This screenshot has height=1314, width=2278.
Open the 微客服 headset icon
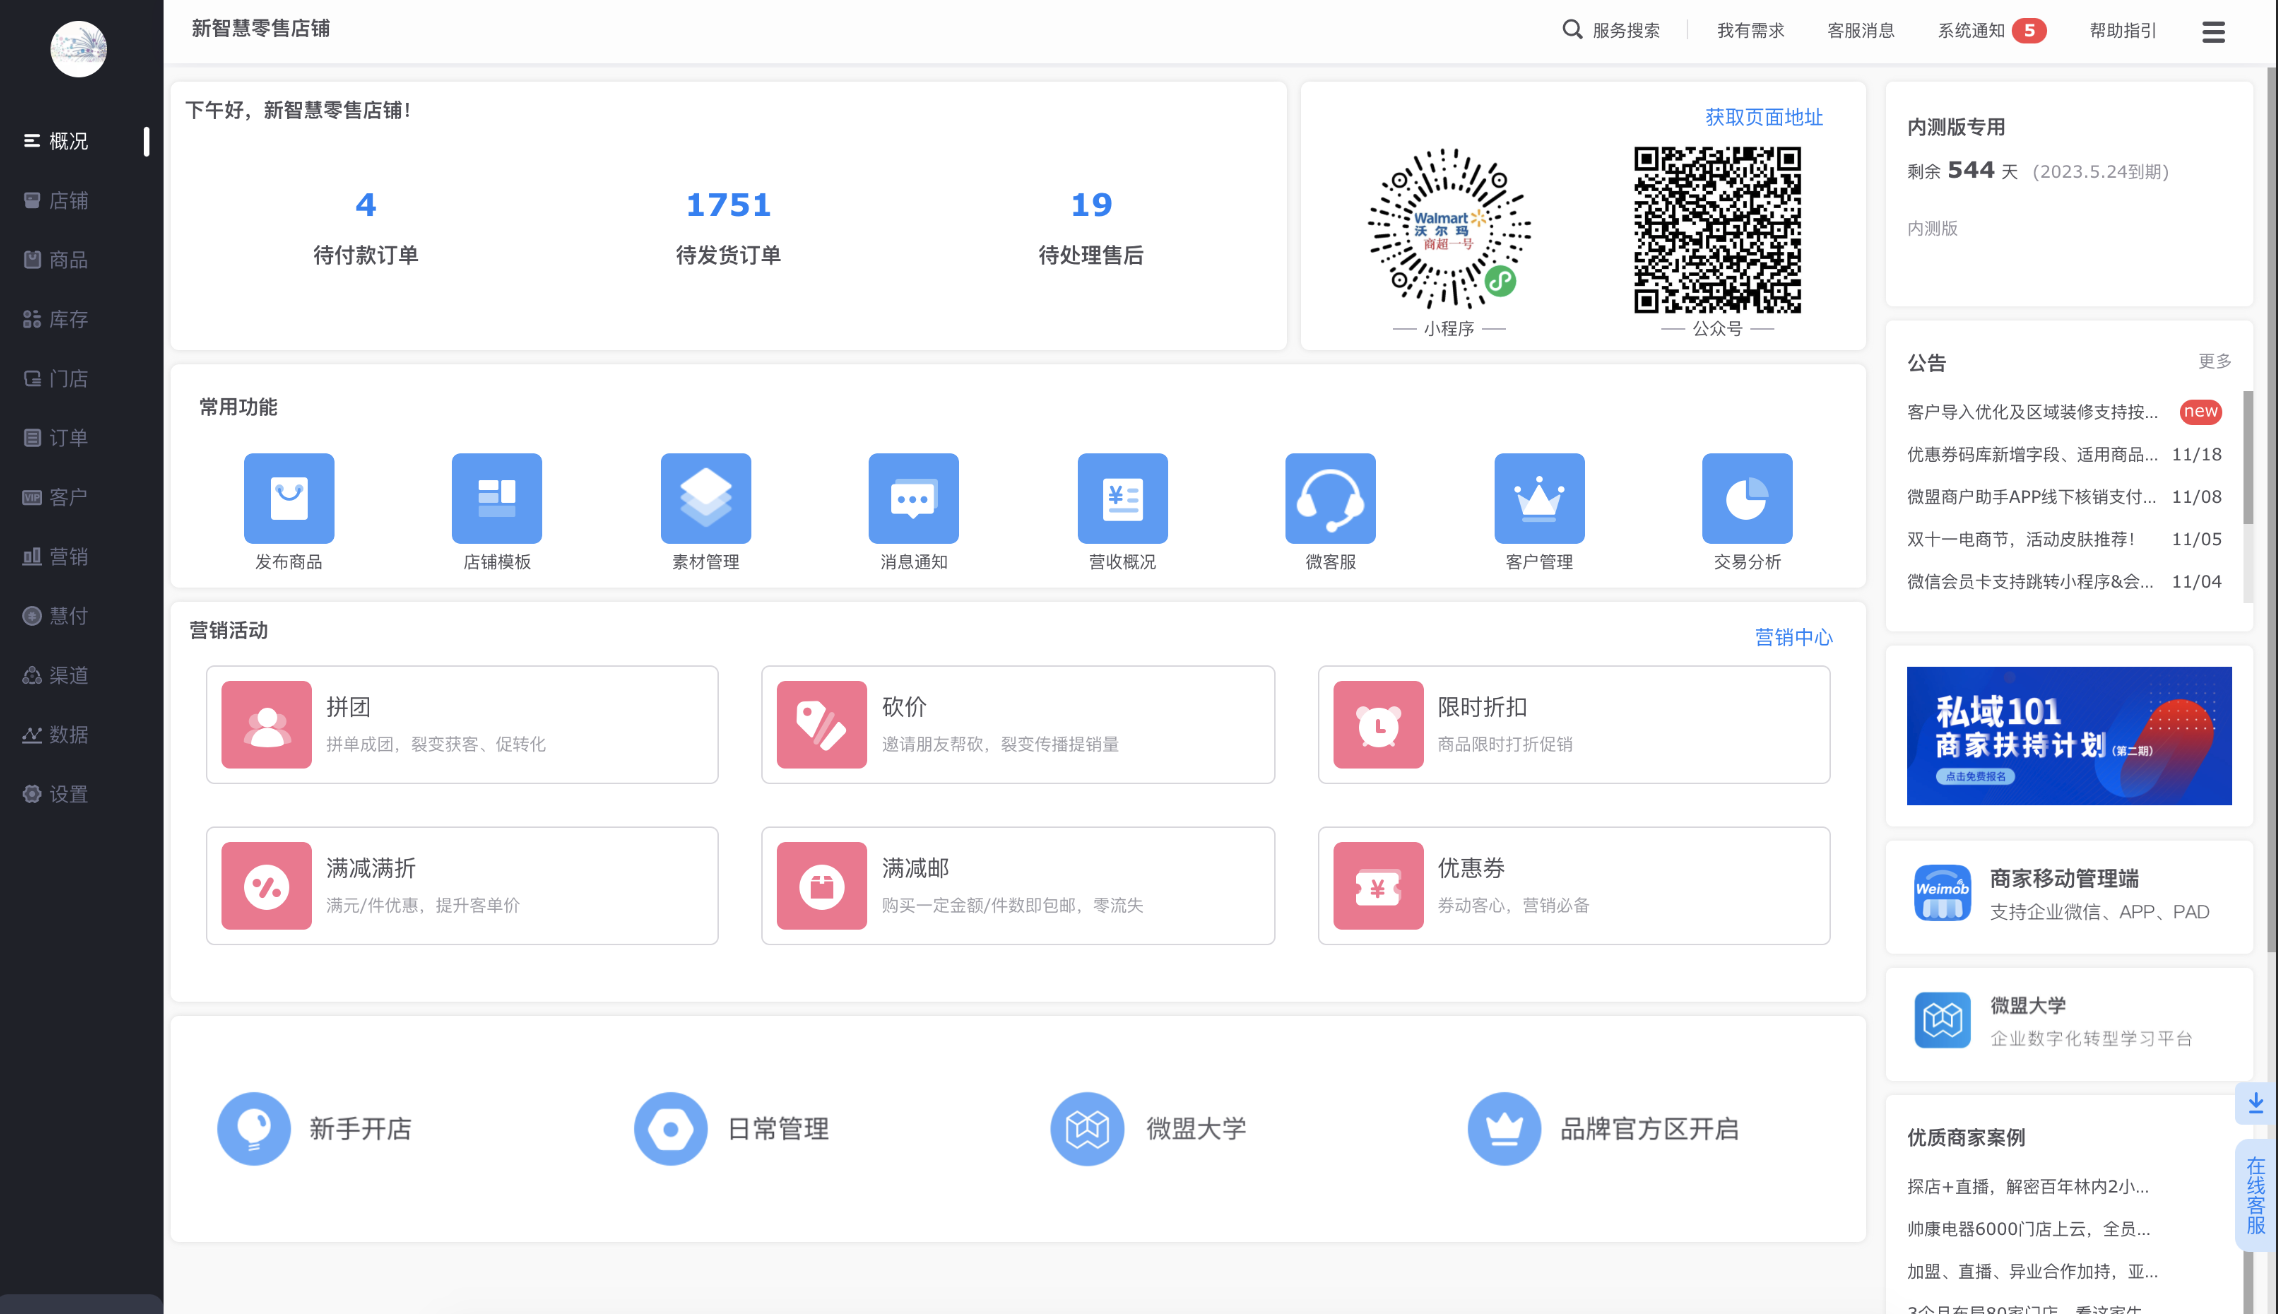pyautogui.click(x=1330, y=498)
